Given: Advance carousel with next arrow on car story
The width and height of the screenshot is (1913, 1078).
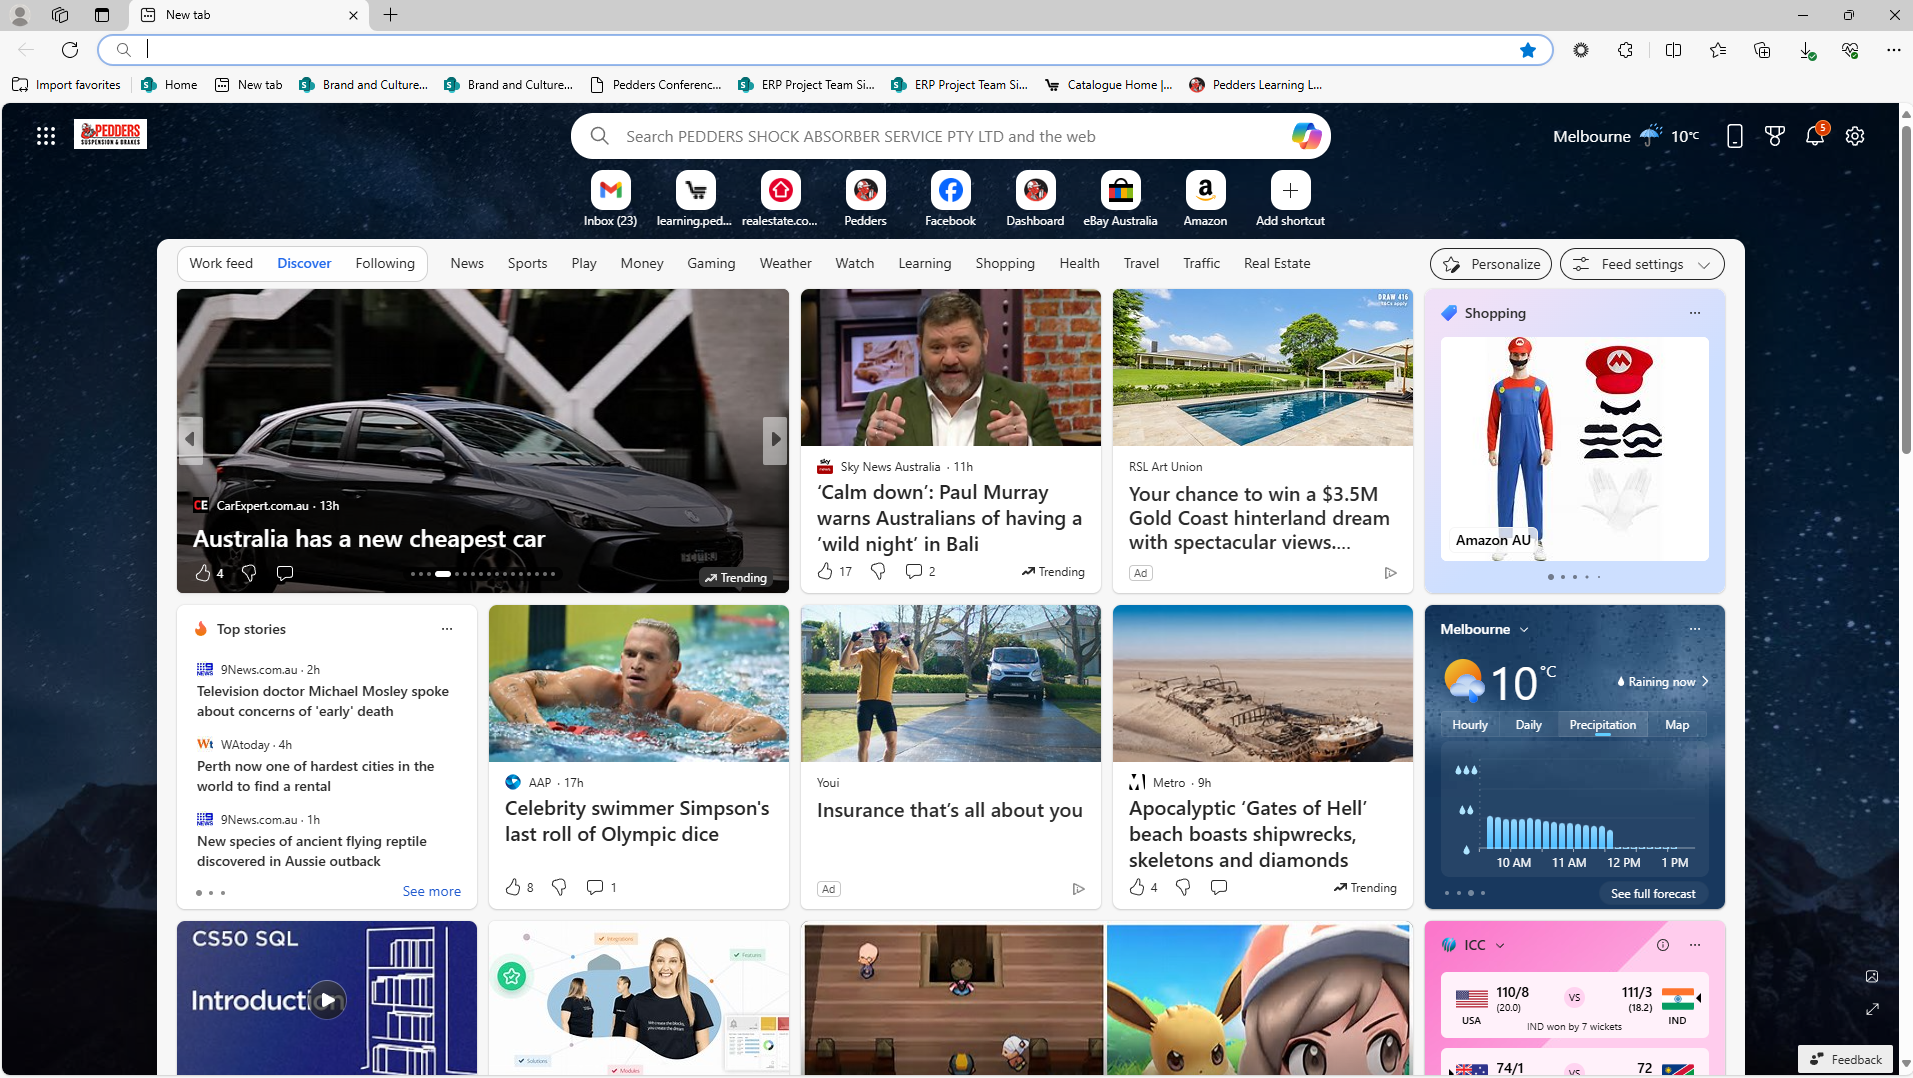Looking at the screenshot, I should 775,439.
